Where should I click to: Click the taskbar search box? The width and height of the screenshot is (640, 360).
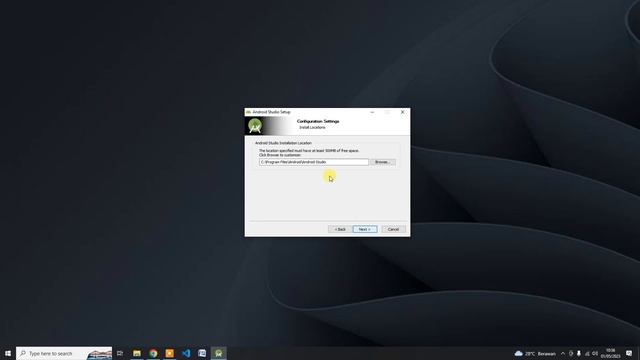[64, 353]
